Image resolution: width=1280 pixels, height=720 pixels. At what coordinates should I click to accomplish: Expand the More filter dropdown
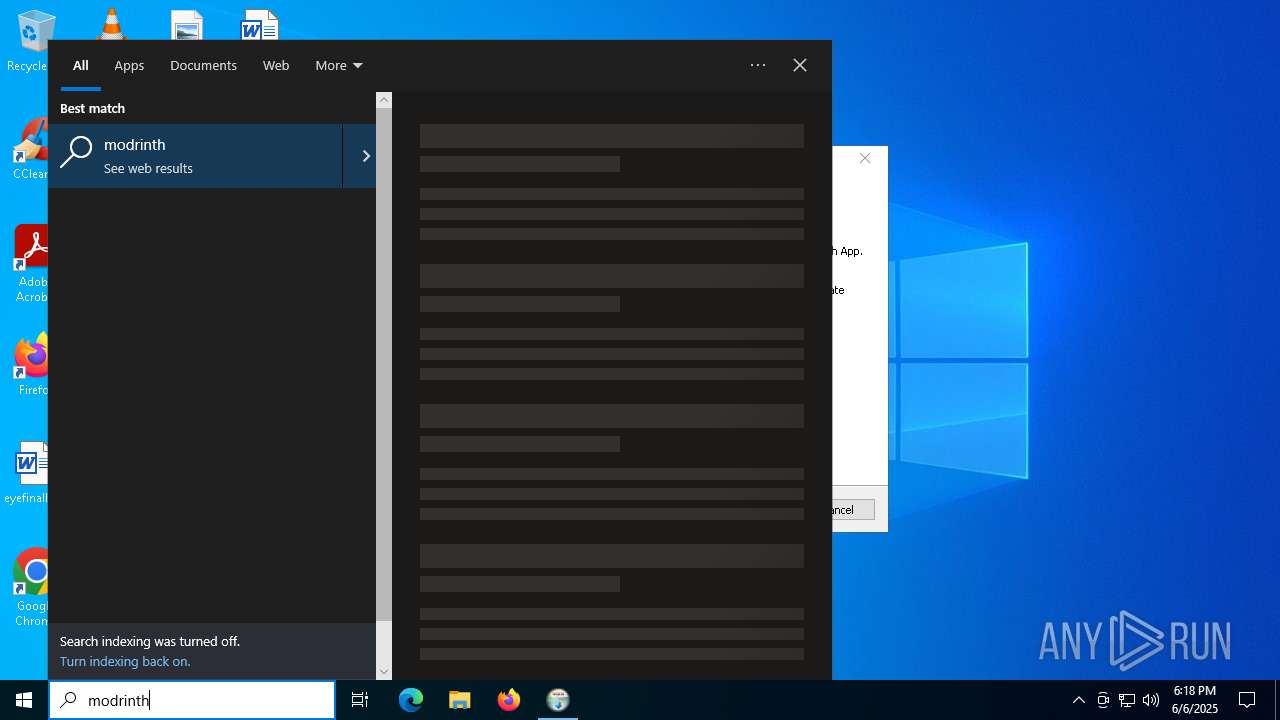point(339,66)
